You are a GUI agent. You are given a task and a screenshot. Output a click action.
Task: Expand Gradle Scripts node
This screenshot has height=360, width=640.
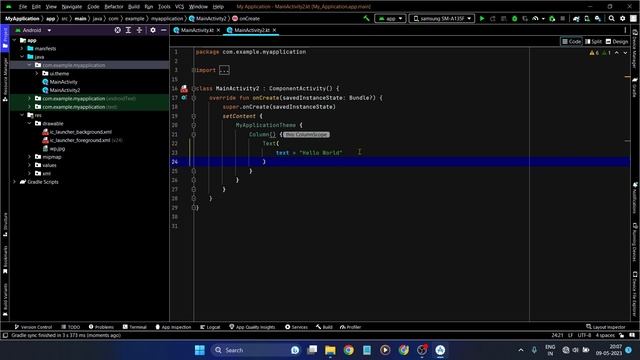point(15,182)
